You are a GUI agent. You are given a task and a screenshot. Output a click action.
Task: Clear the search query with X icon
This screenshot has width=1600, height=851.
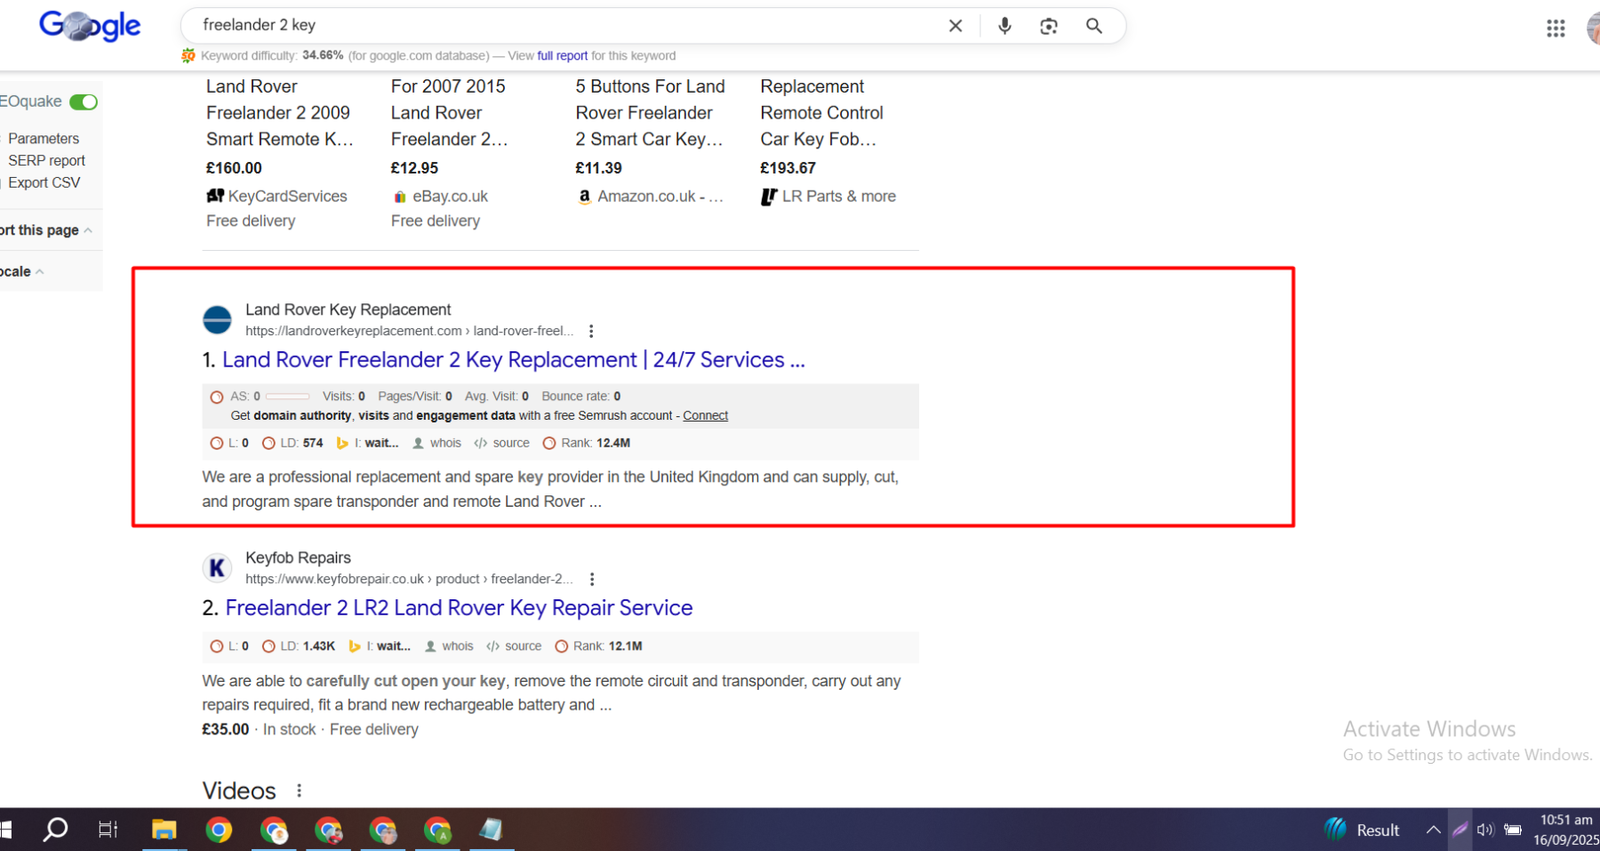click(955, 26)
